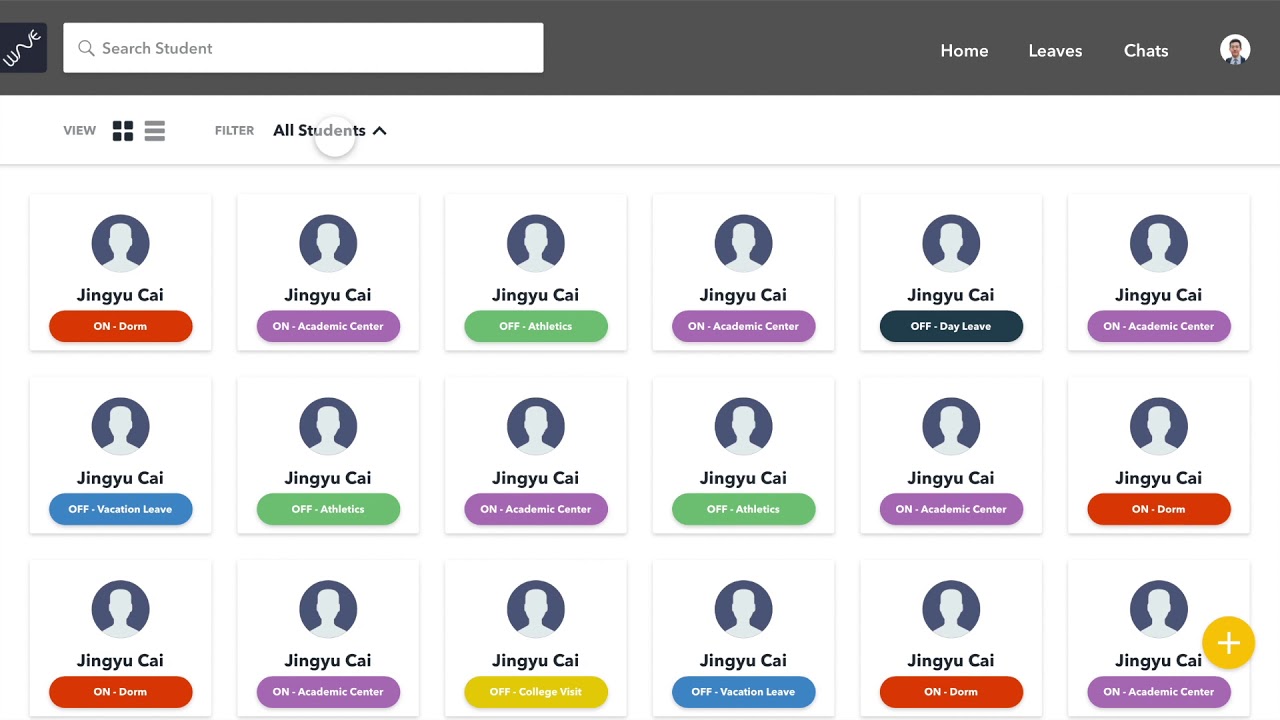The width and height of the screenshot is (1280, 720).
Task: Go to the Leaves section
Action: pyautogui.click(x=1055, y=51)
